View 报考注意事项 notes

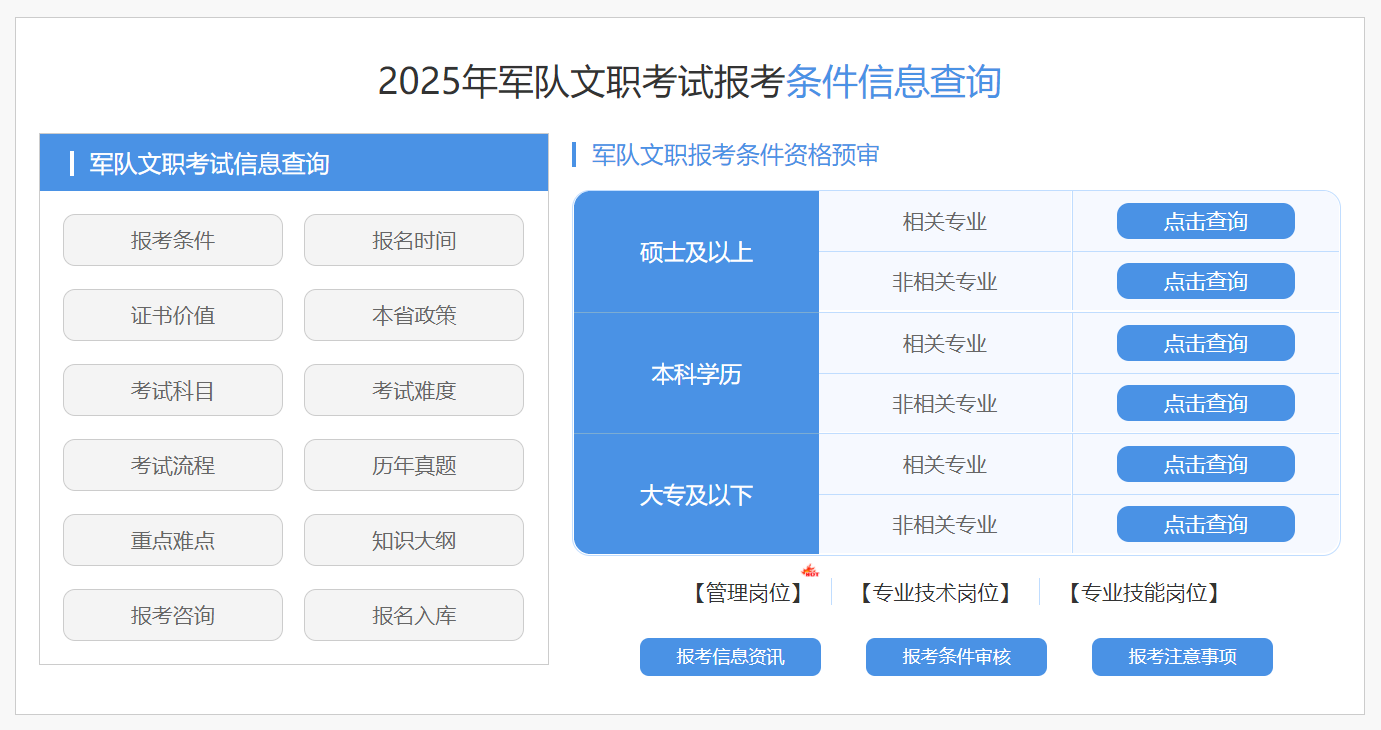coord(1182,657)
